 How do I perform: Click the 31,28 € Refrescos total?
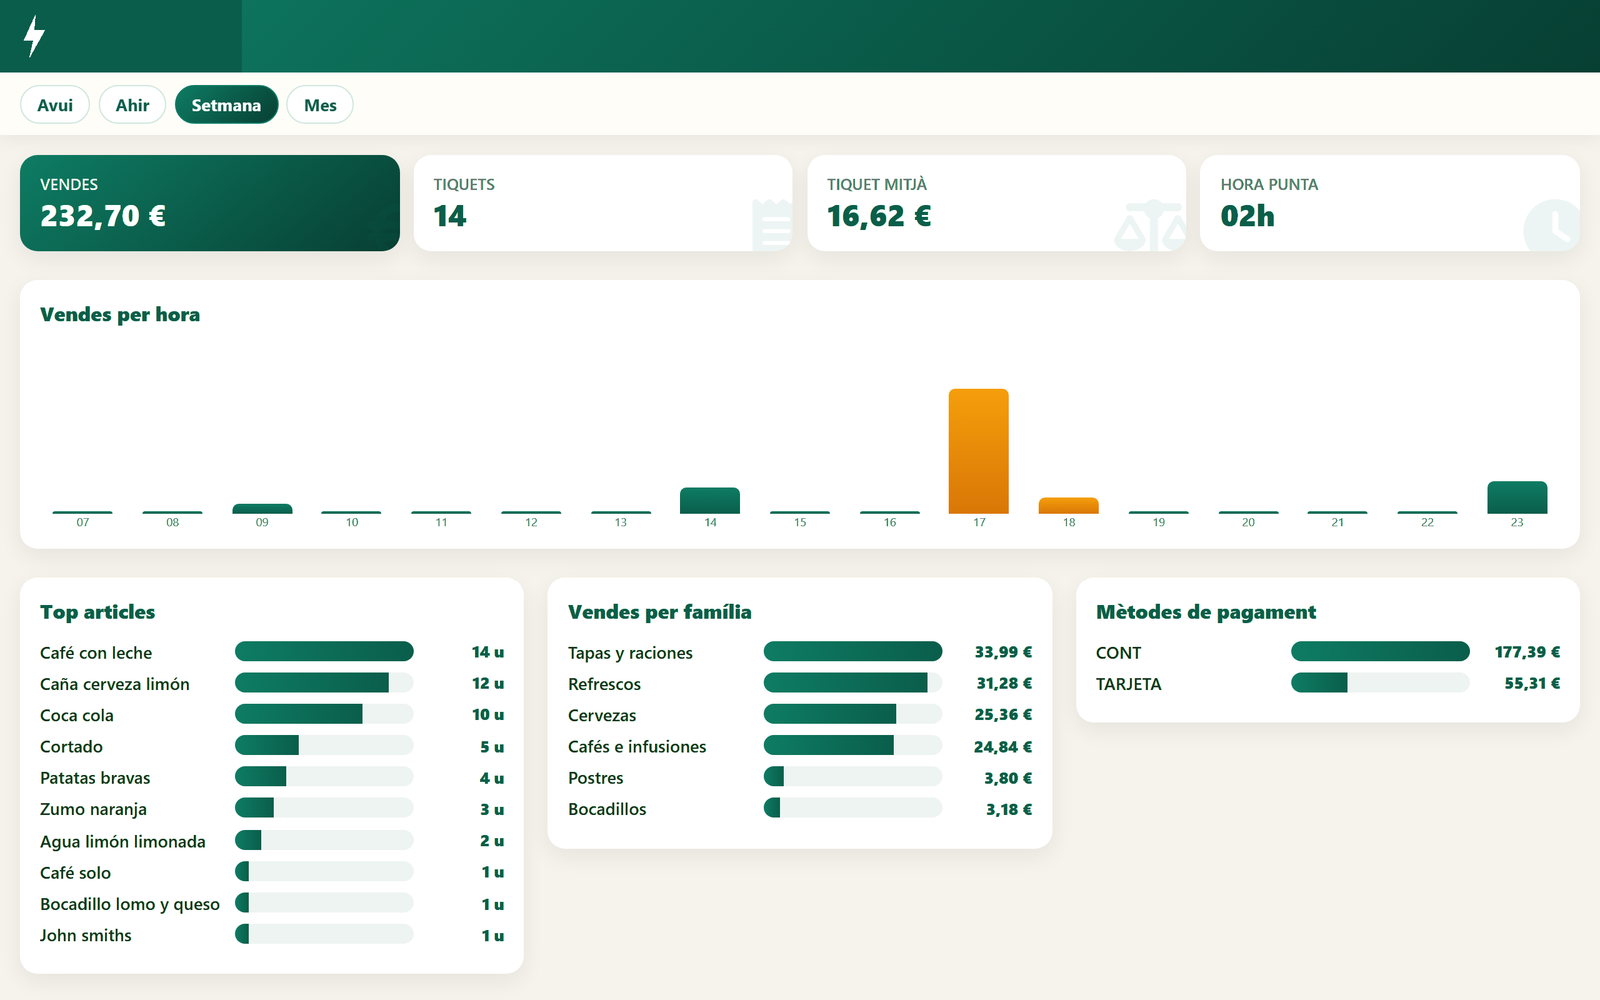1004,684
